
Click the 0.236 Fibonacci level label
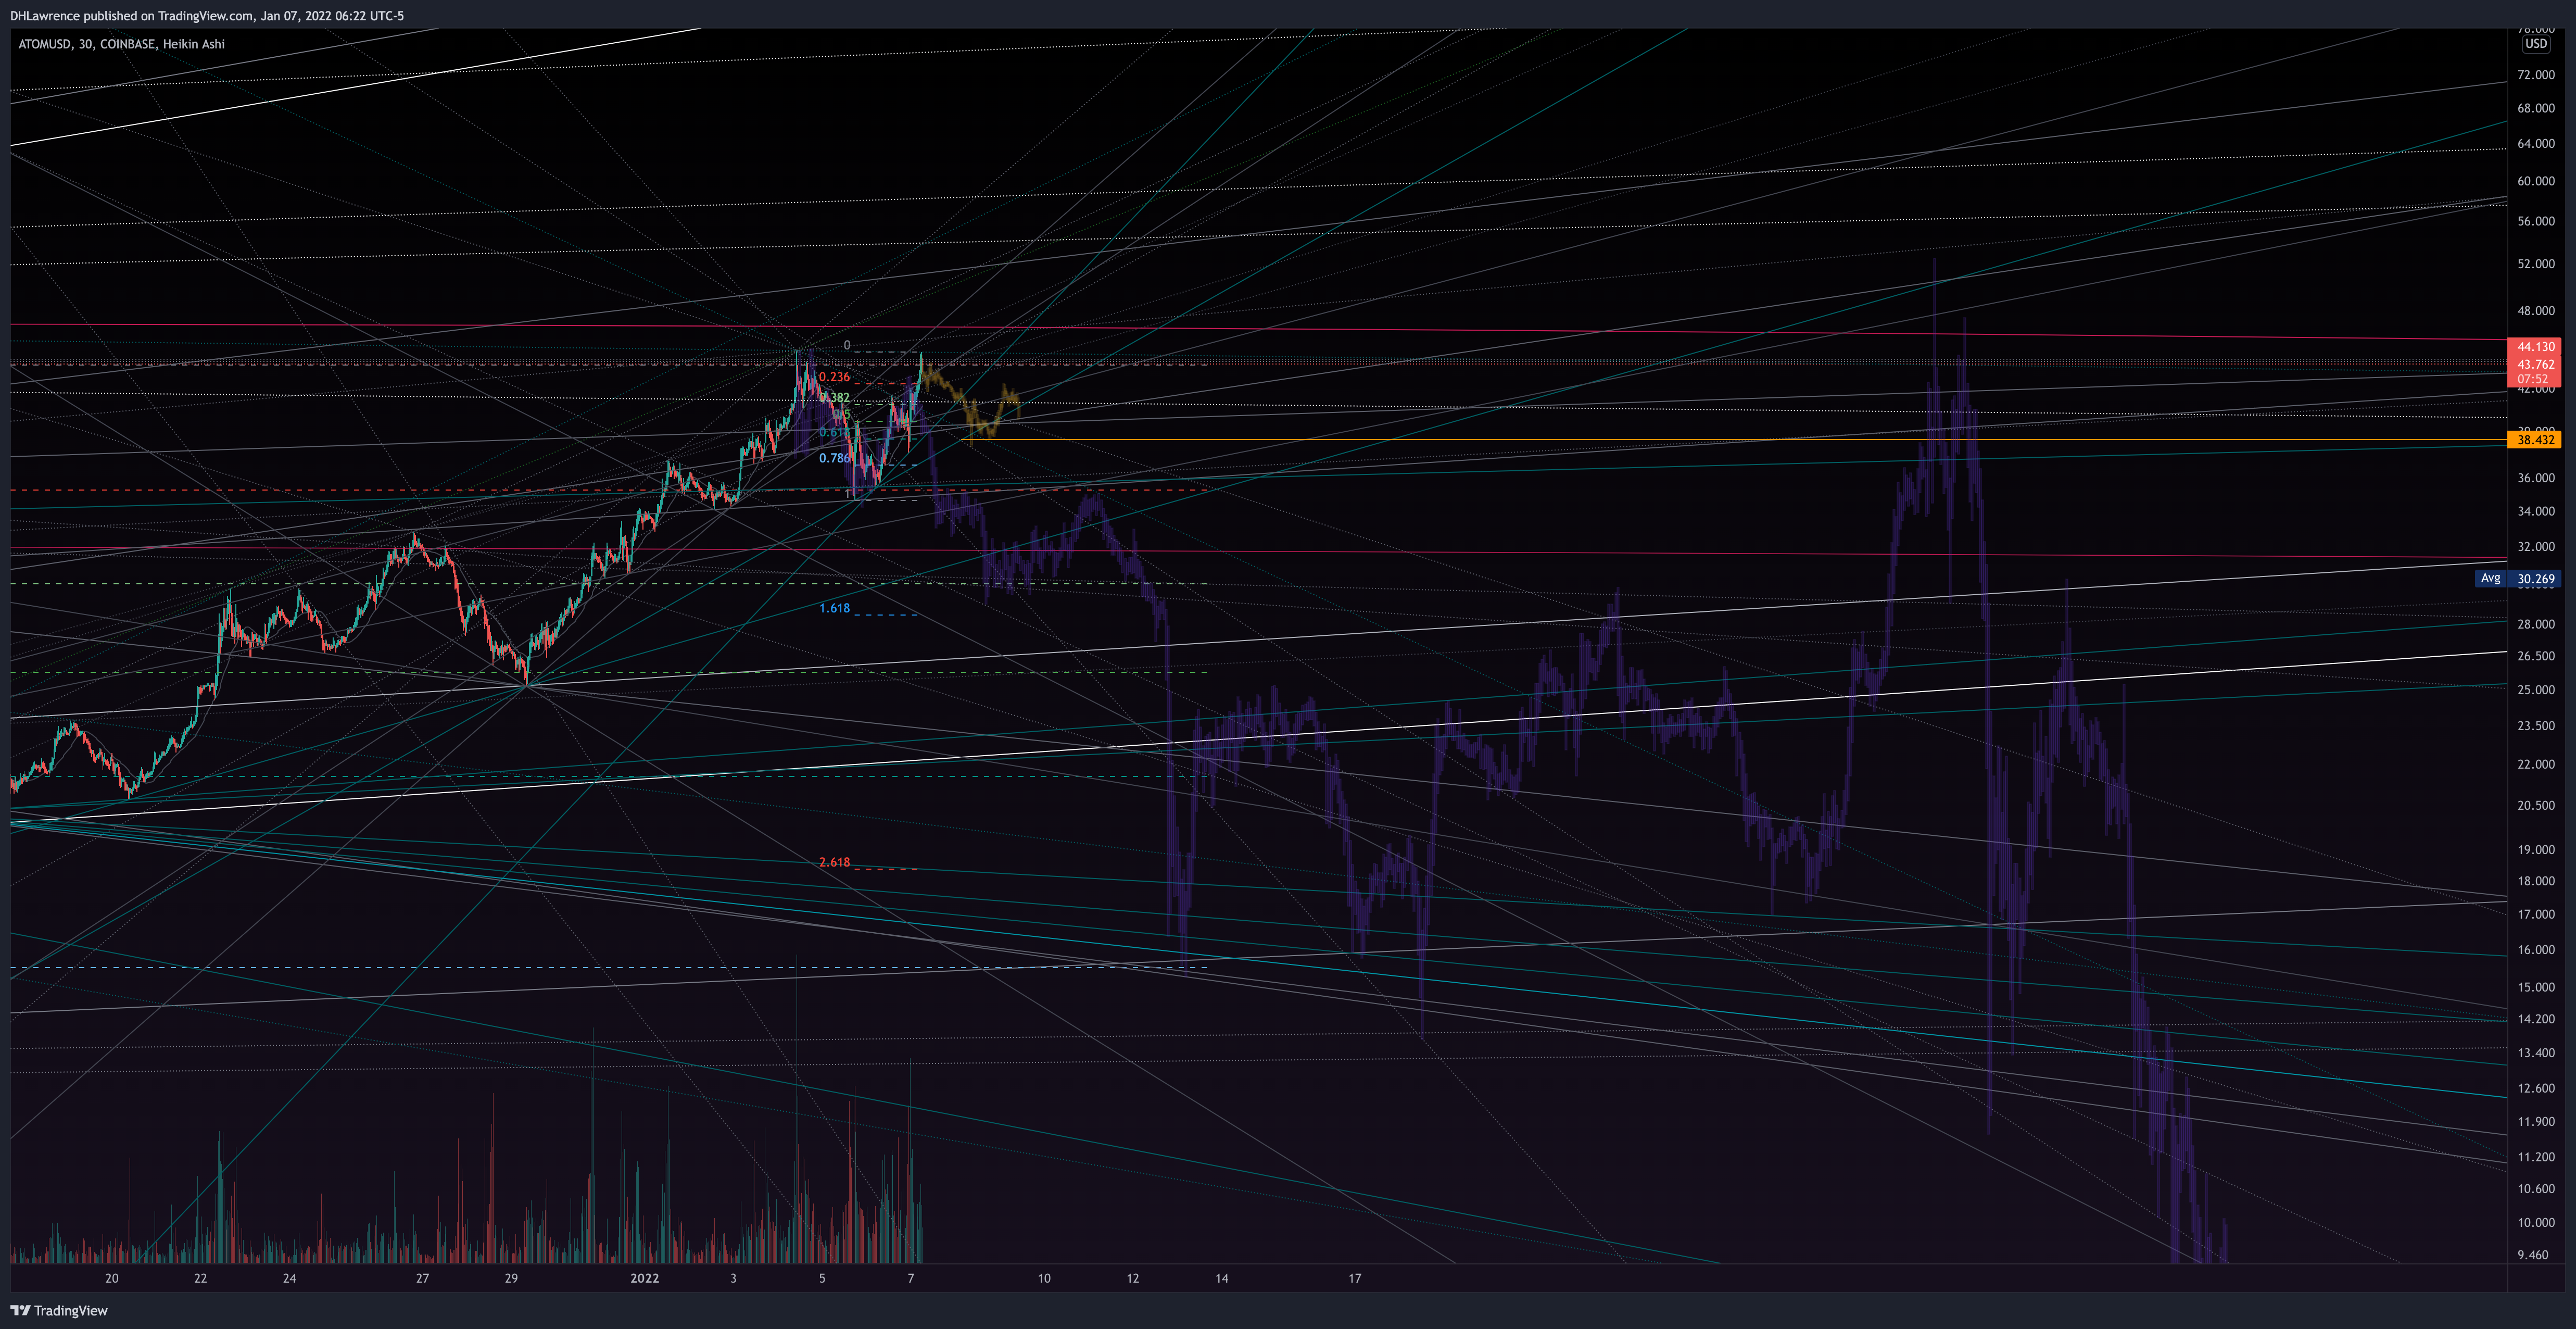[834, 377]
